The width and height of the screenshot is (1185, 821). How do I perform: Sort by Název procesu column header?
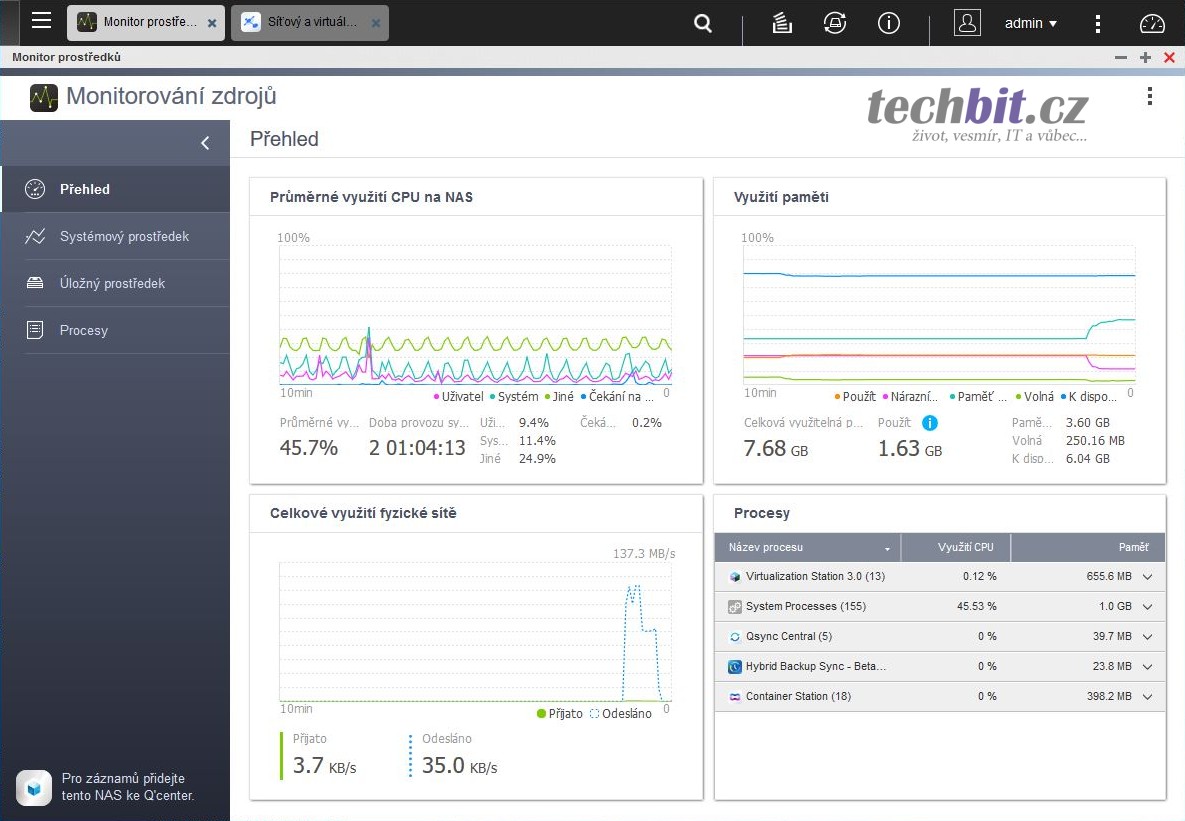tap(807, 548)
